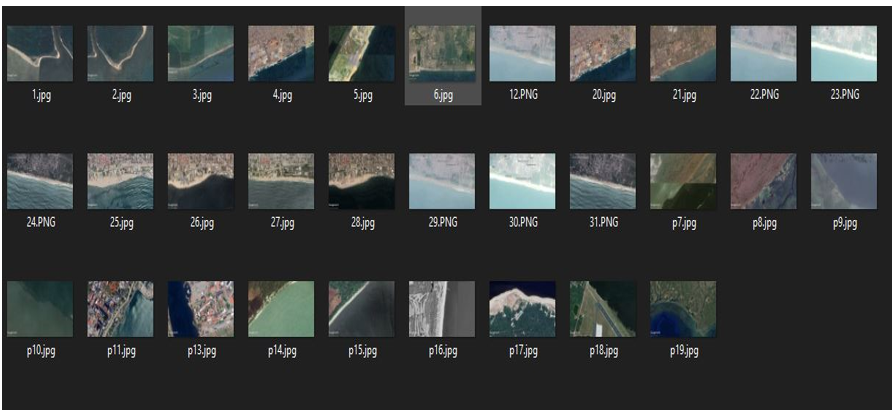Select the 28.jpg thumbnail

pyautogui.click(x=361, y=181)
